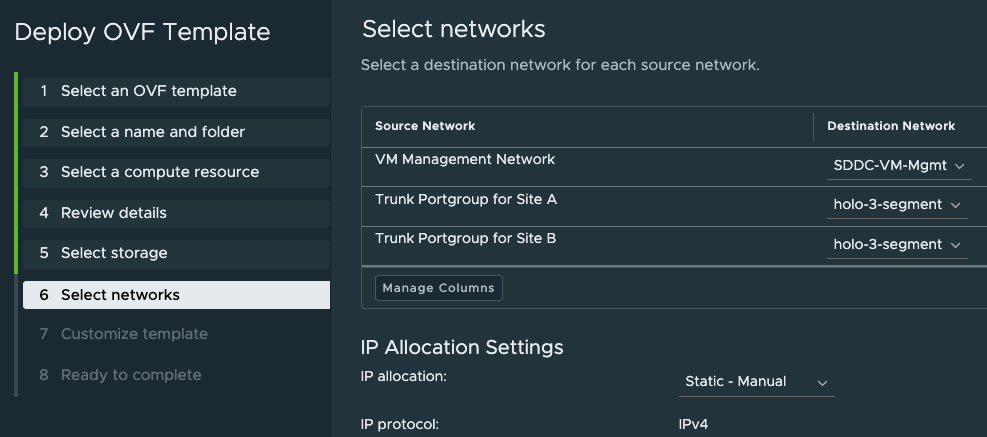The height and width of the screenshot is (437, 987).
Task: Return to Select a name and folder step
Action: point(152,132)
